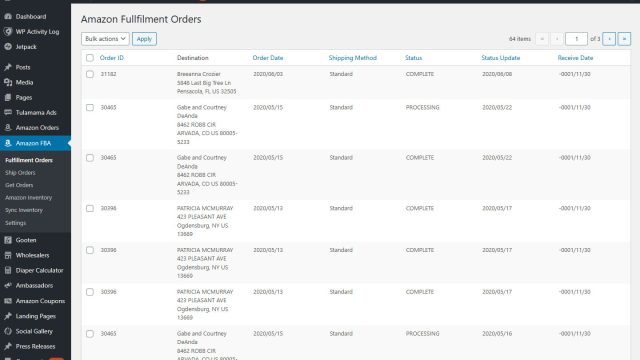Screen dimensions: 640x360
Task: Click the 2020/06/08 status update cell
Action: (x=497, y=74)
